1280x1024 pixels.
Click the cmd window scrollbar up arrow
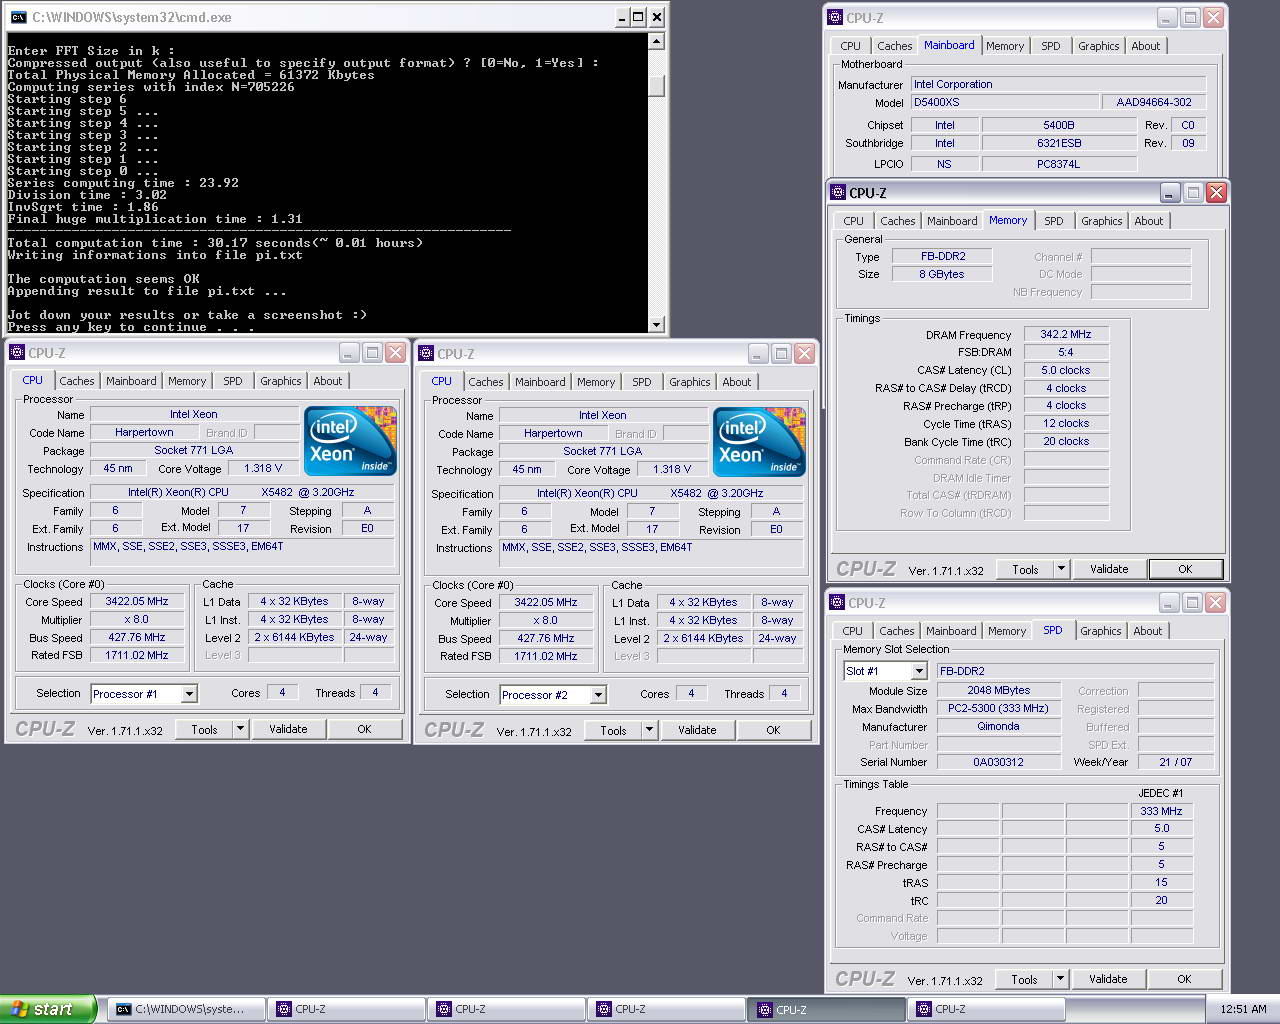(656, 41)
